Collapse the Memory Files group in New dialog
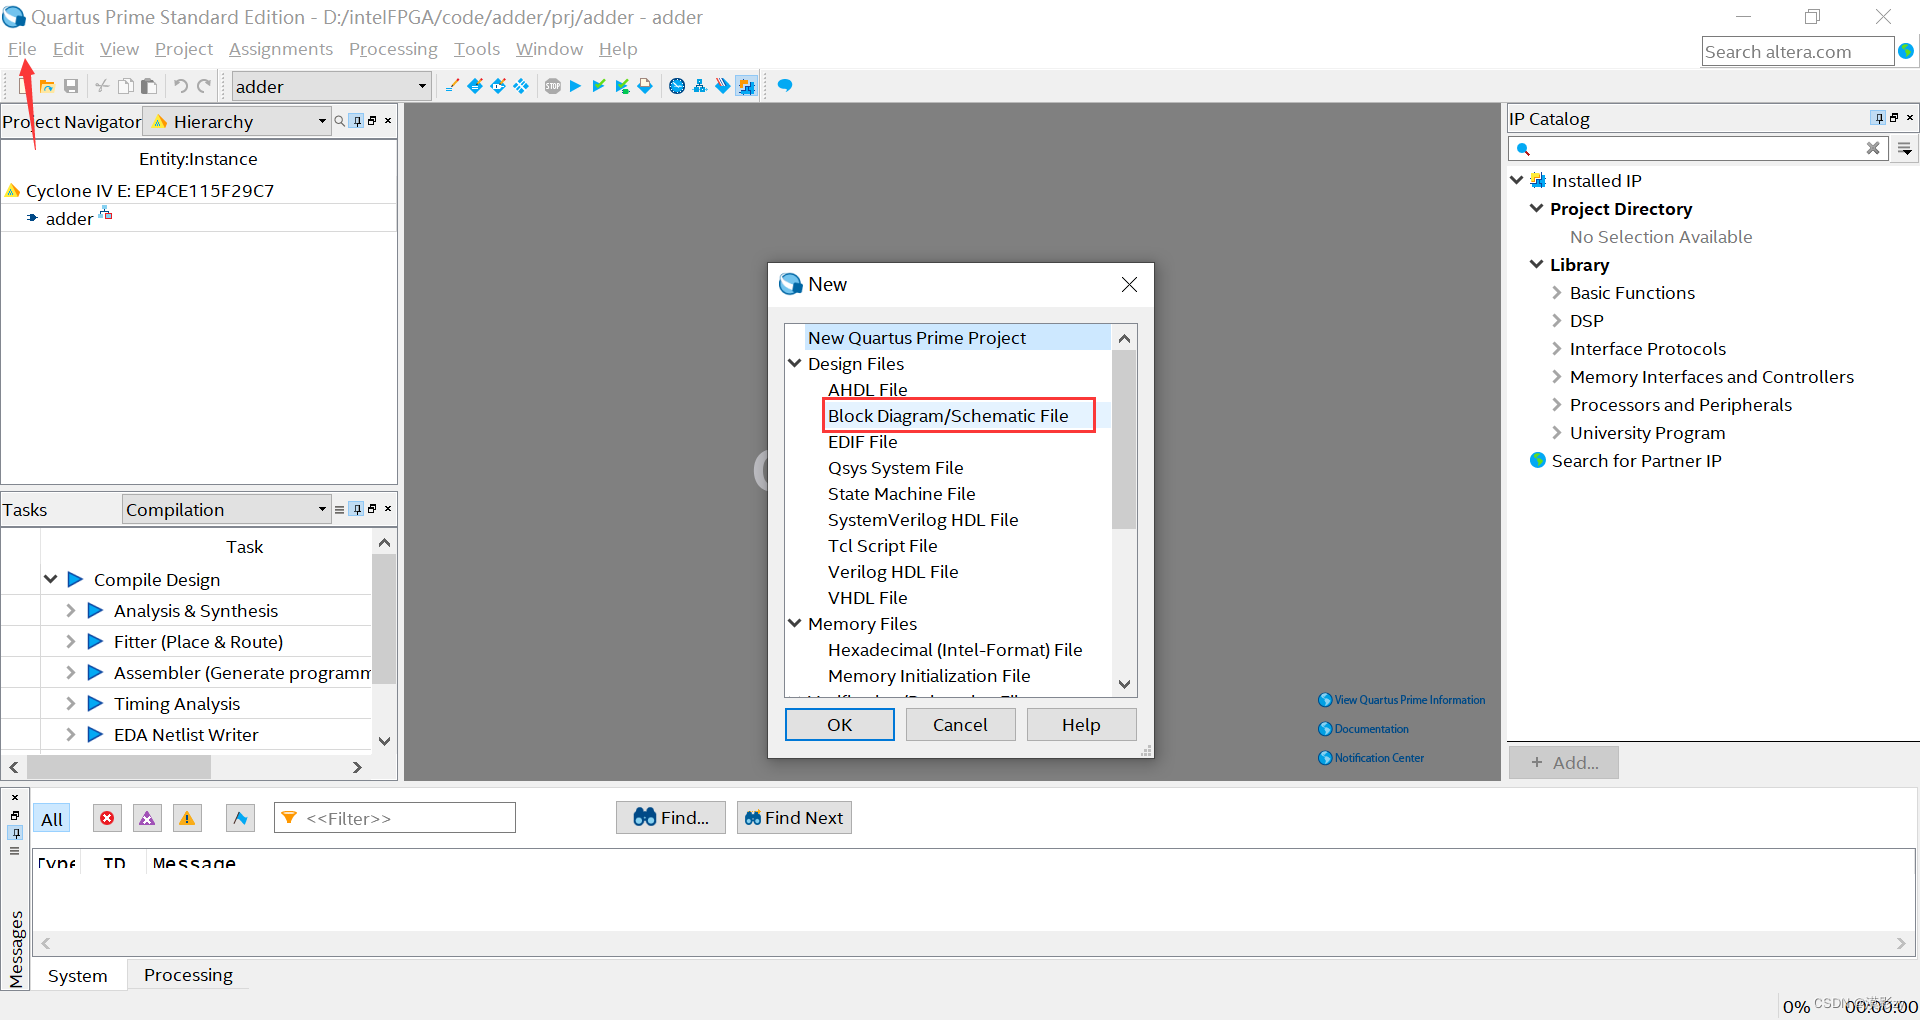 [x=795, y=623]
